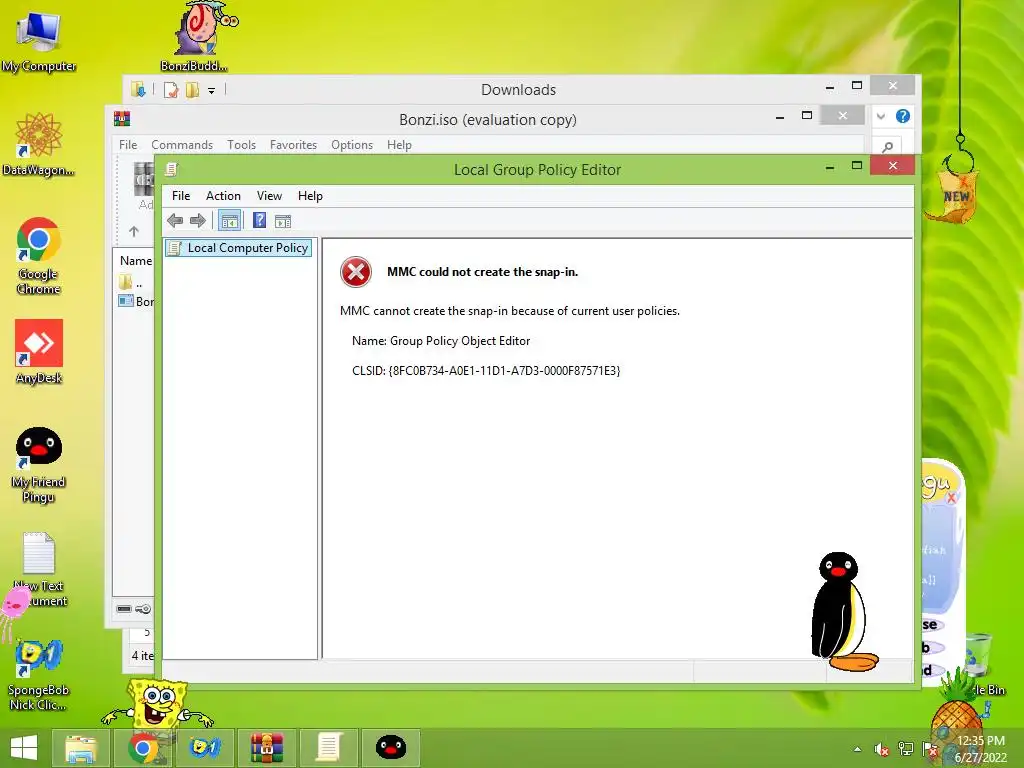Open the New Text Document desktop icon
The width and height of the screenshot is (1024, 768).
[39, 569]
